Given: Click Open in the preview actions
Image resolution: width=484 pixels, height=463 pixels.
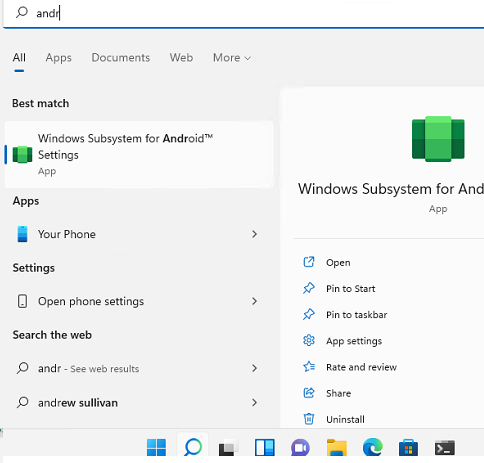Looking at the screenshot, I should (338, 263).
